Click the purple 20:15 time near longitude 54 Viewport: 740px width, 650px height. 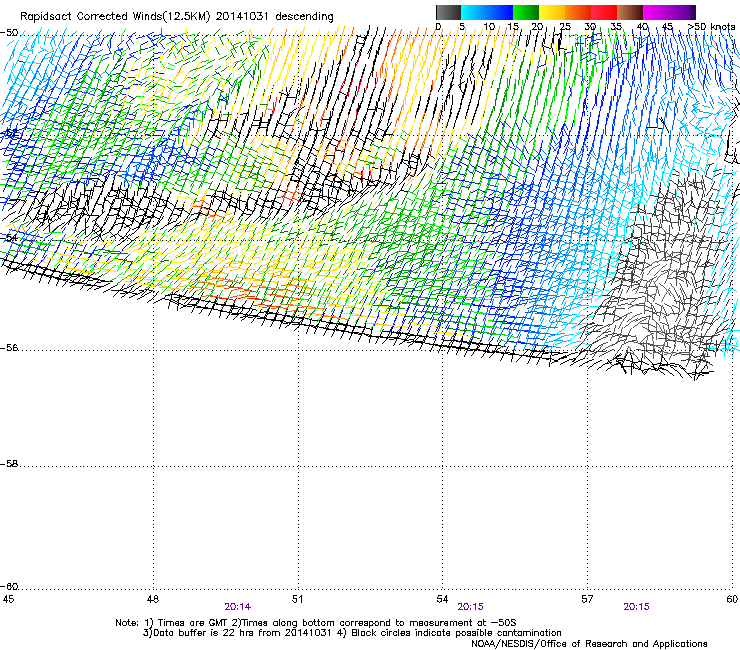[x=471, y=607]
